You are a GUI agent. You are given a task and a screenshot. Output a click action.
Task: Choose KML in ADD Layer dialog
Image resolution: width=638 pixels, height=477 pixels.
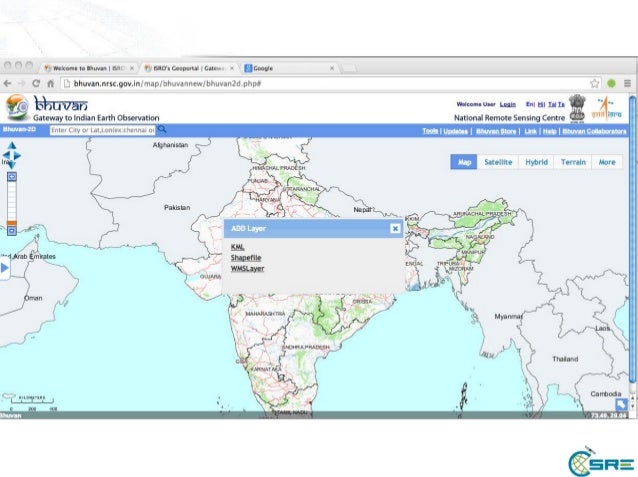pos(237,247)
